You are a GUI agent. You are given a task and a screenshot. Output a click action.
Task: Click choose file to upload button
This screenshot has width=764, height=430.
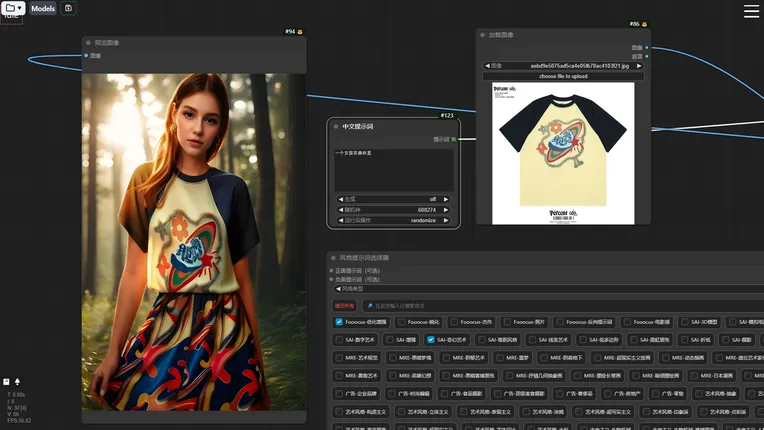click(x=563, y=76)
